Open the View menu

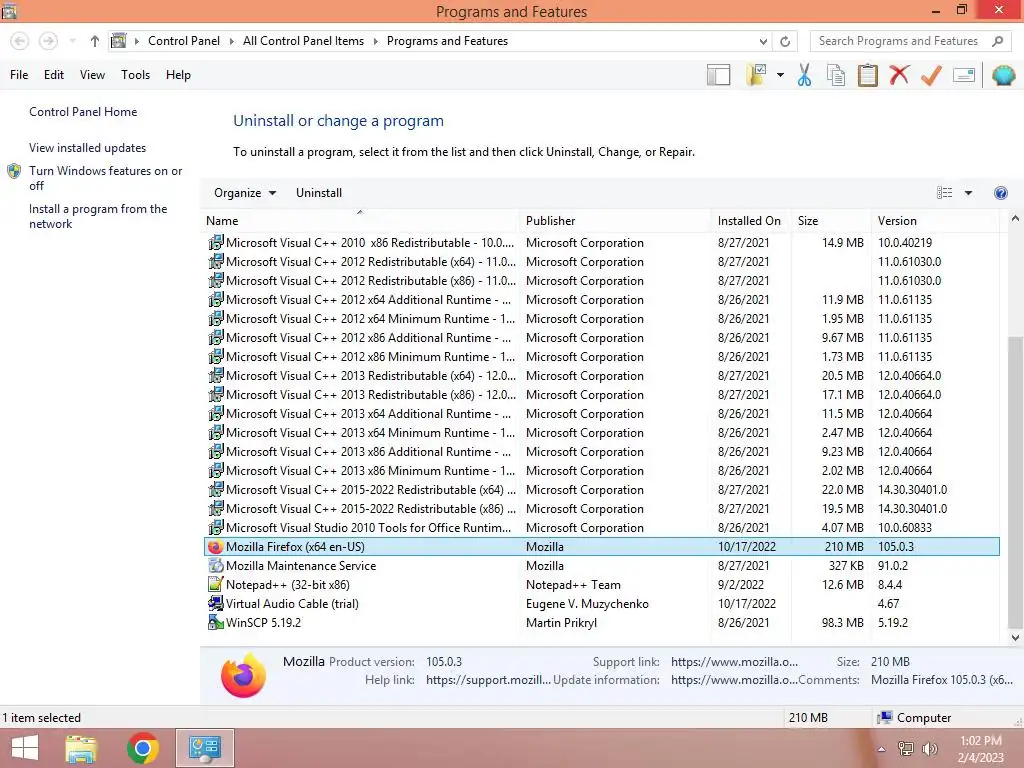pyautogui.click(x=92, y=75)
